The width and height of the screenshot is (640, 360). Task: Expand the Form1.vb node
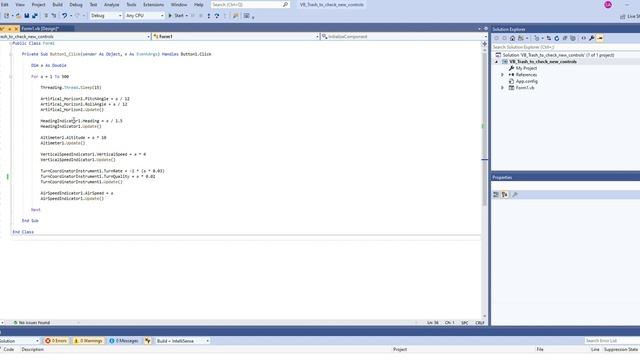point(502,88)
